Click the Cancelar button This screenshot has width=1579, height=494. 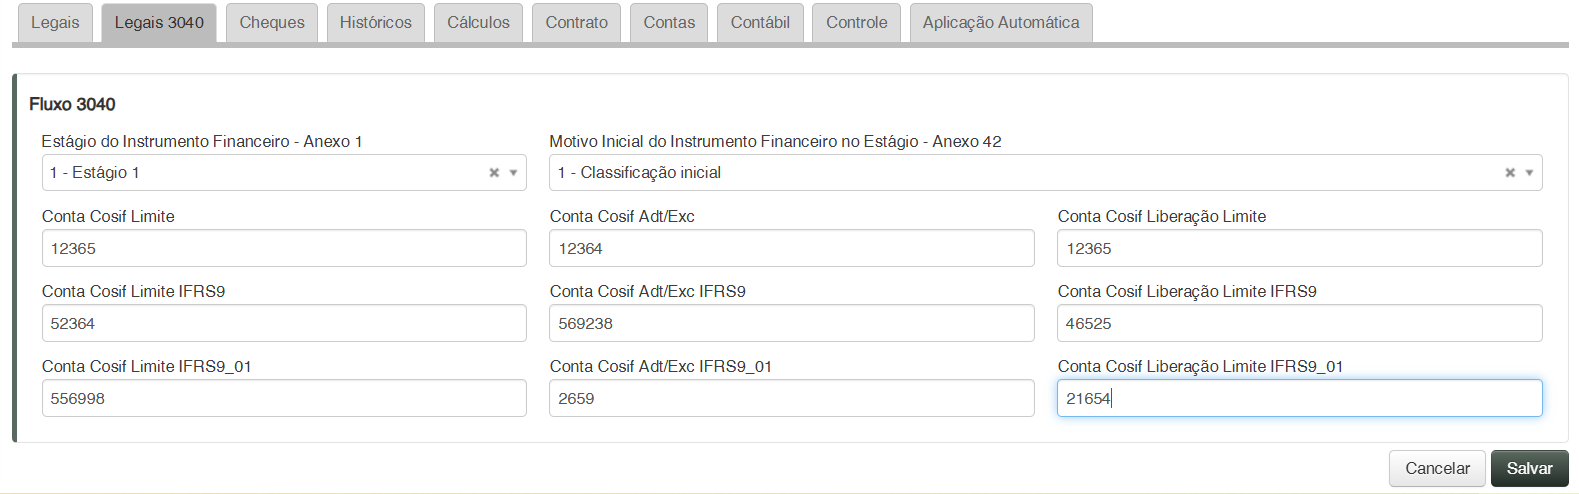pos(1437,468)
